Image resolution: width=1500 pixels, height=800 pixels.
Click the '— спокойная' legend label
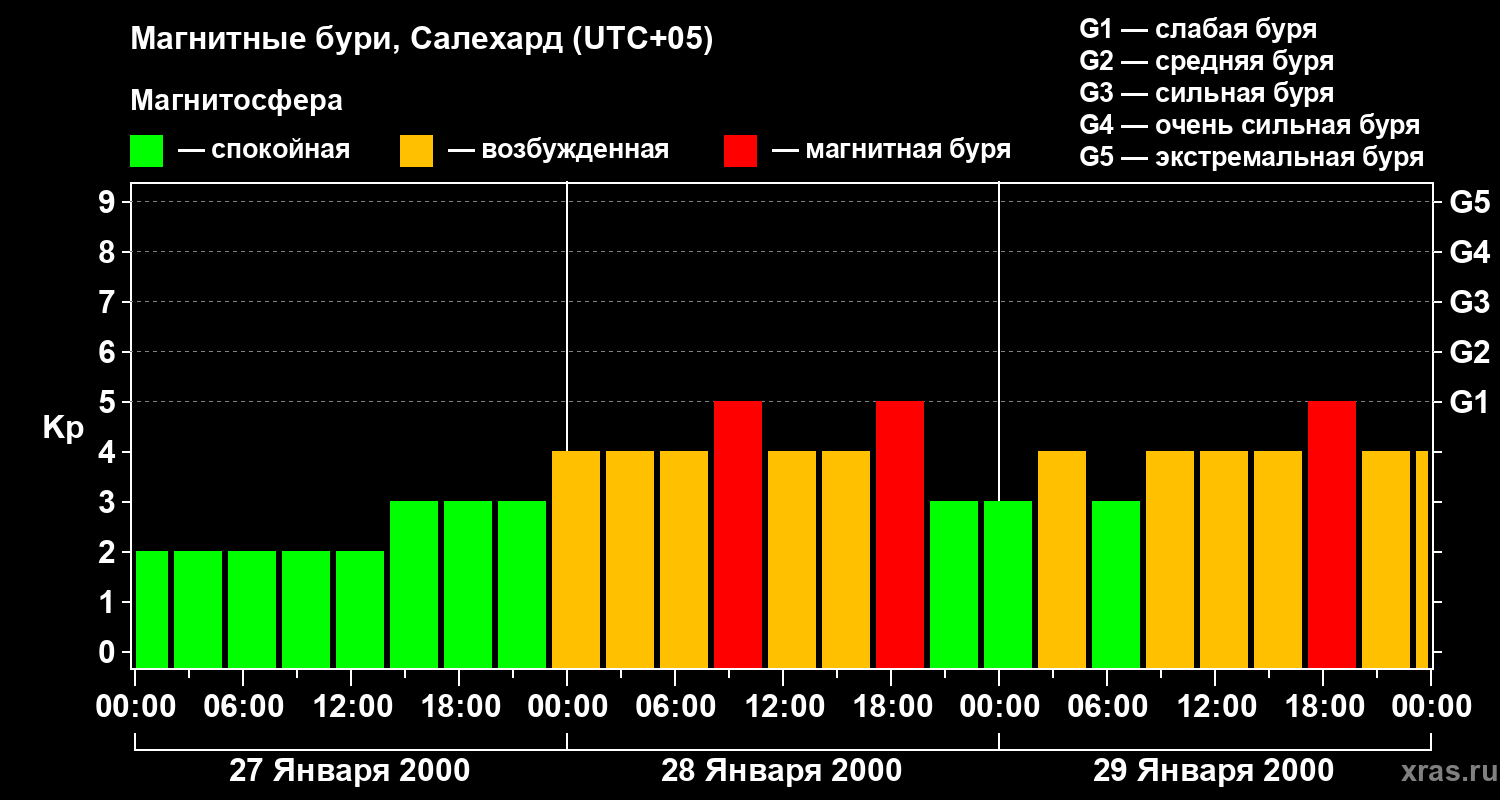pos(264,151)
